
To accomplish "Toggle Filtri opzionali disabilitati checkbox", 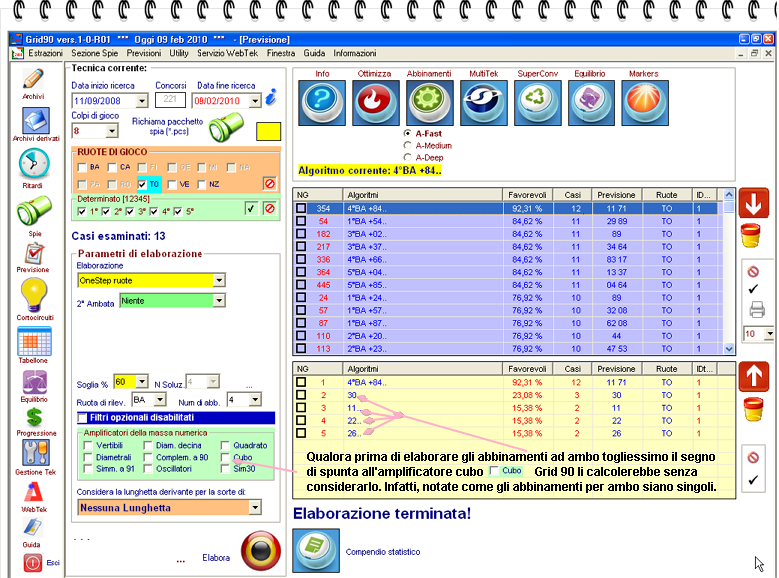I will [x=82, y=418].
